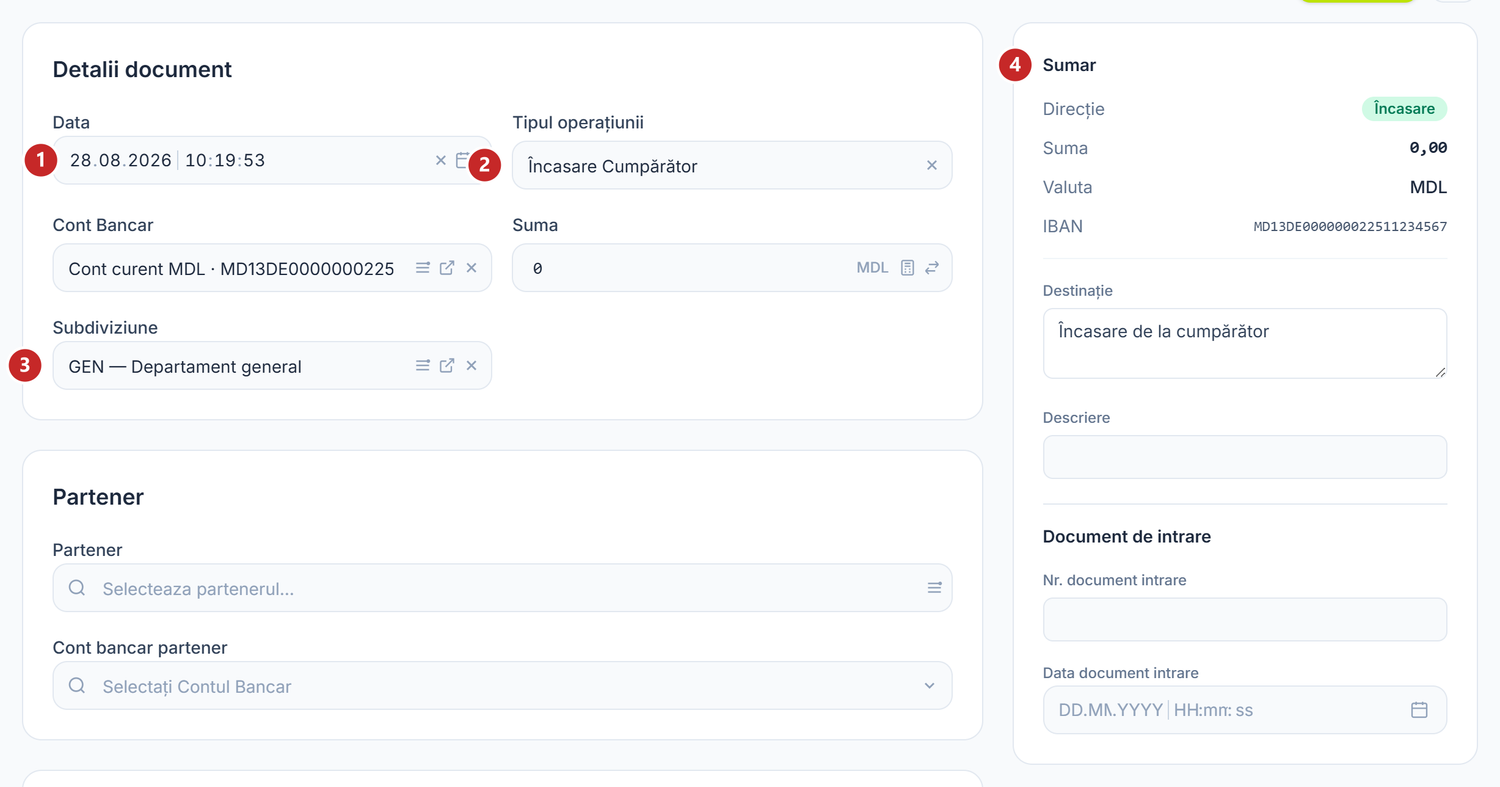Focus the empty Descriere field
The width and height of the screenshot is (1500, 787).
click(x=1245, y=457)
